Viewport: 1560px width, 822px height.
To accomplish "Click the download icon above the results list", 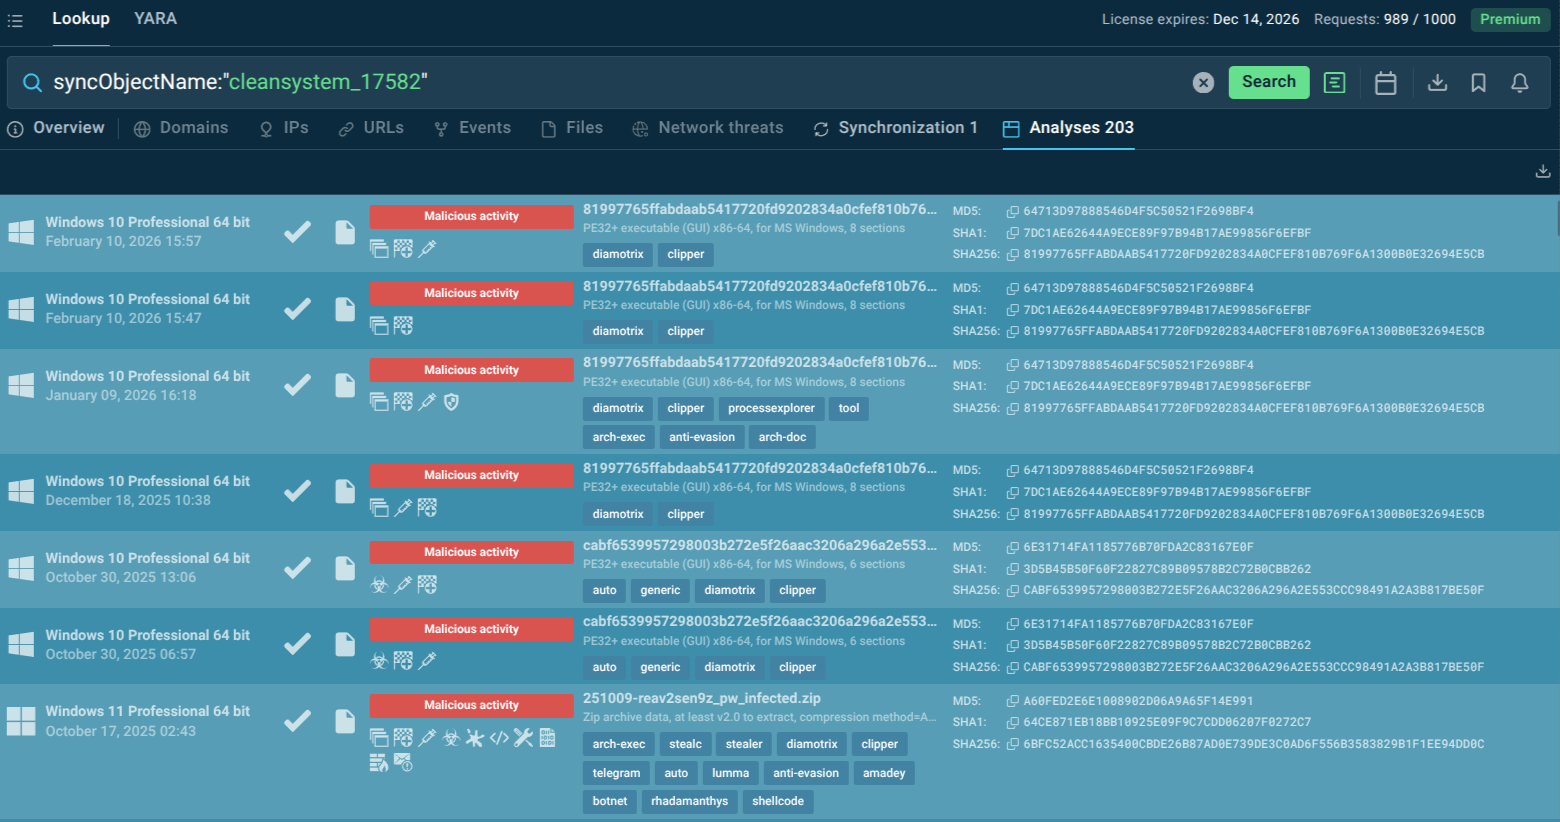I will click(x=1542, y=170).
